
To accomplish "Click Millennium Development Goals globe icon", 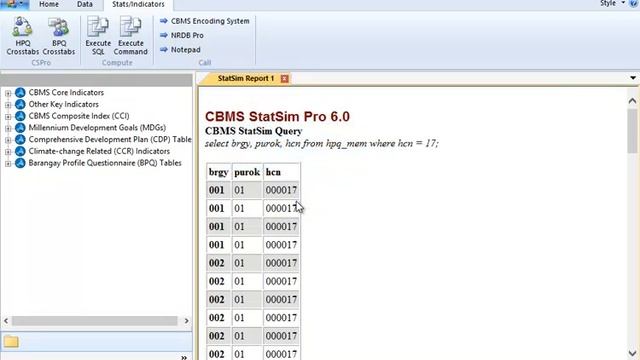I will point(20,128).
